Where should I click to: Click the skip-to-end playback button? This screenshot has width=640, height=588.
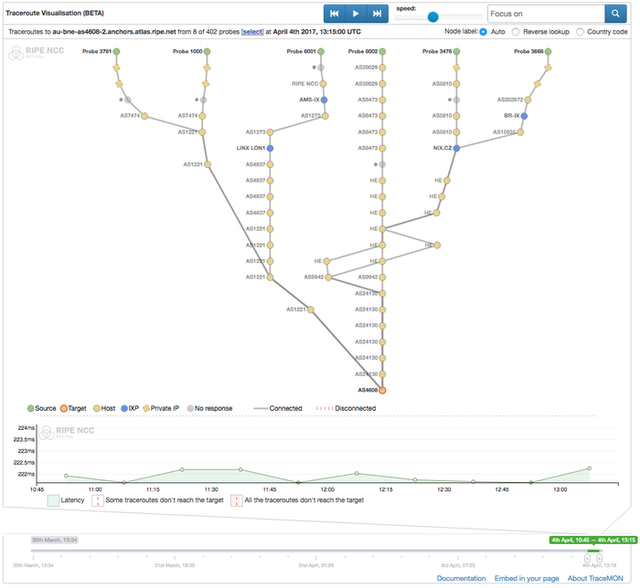[377, 13]
